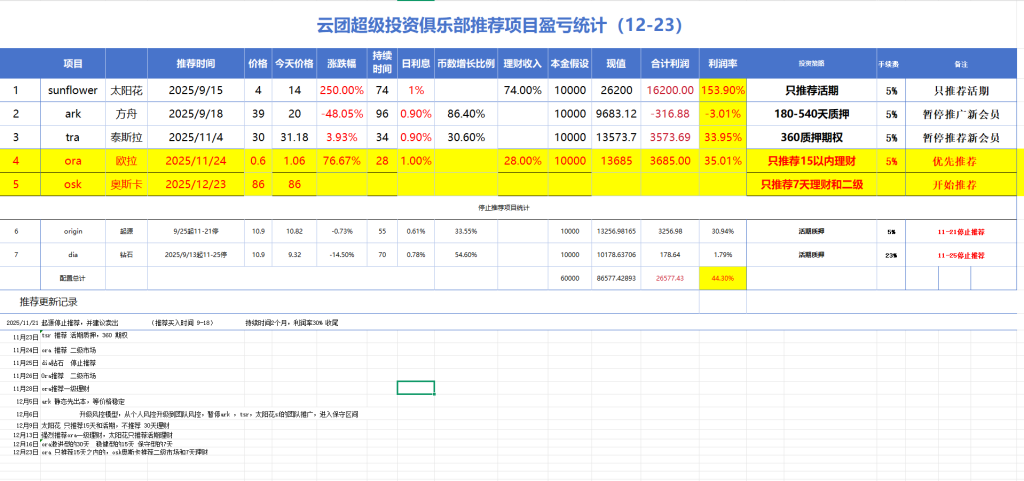Select the yellow 44.30% total profit cell
The height and width of the screenshot is (481, 1024).
[722, 278]
